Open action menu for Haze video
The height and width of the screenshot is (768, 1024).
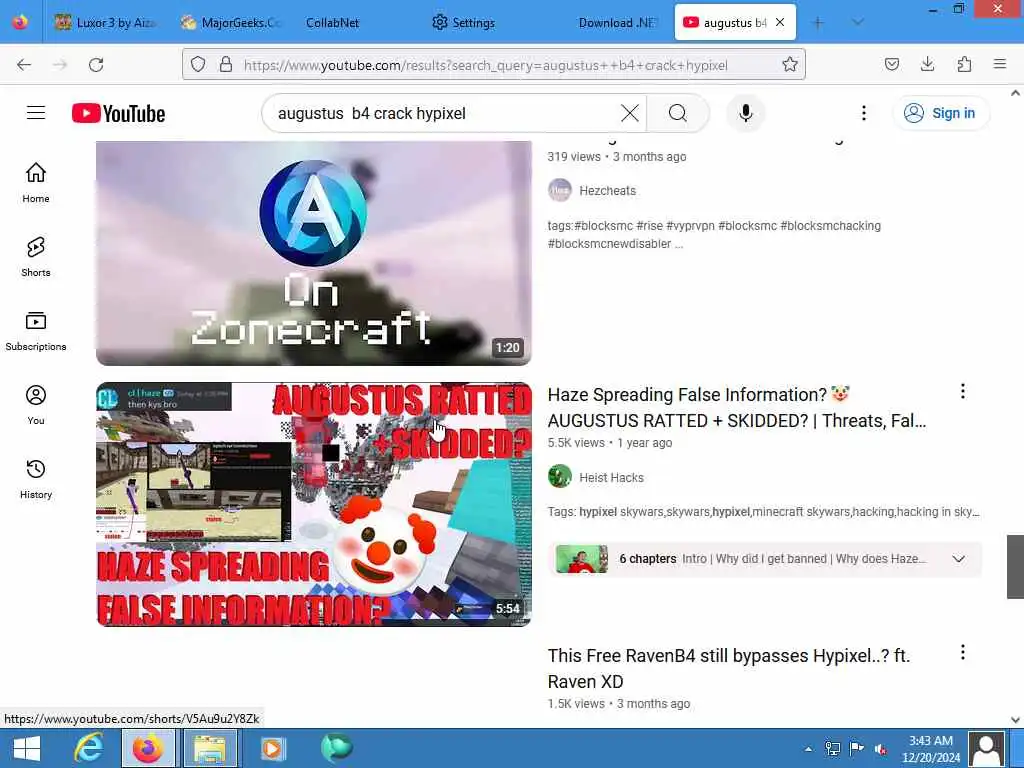click(x=963, y=391)
